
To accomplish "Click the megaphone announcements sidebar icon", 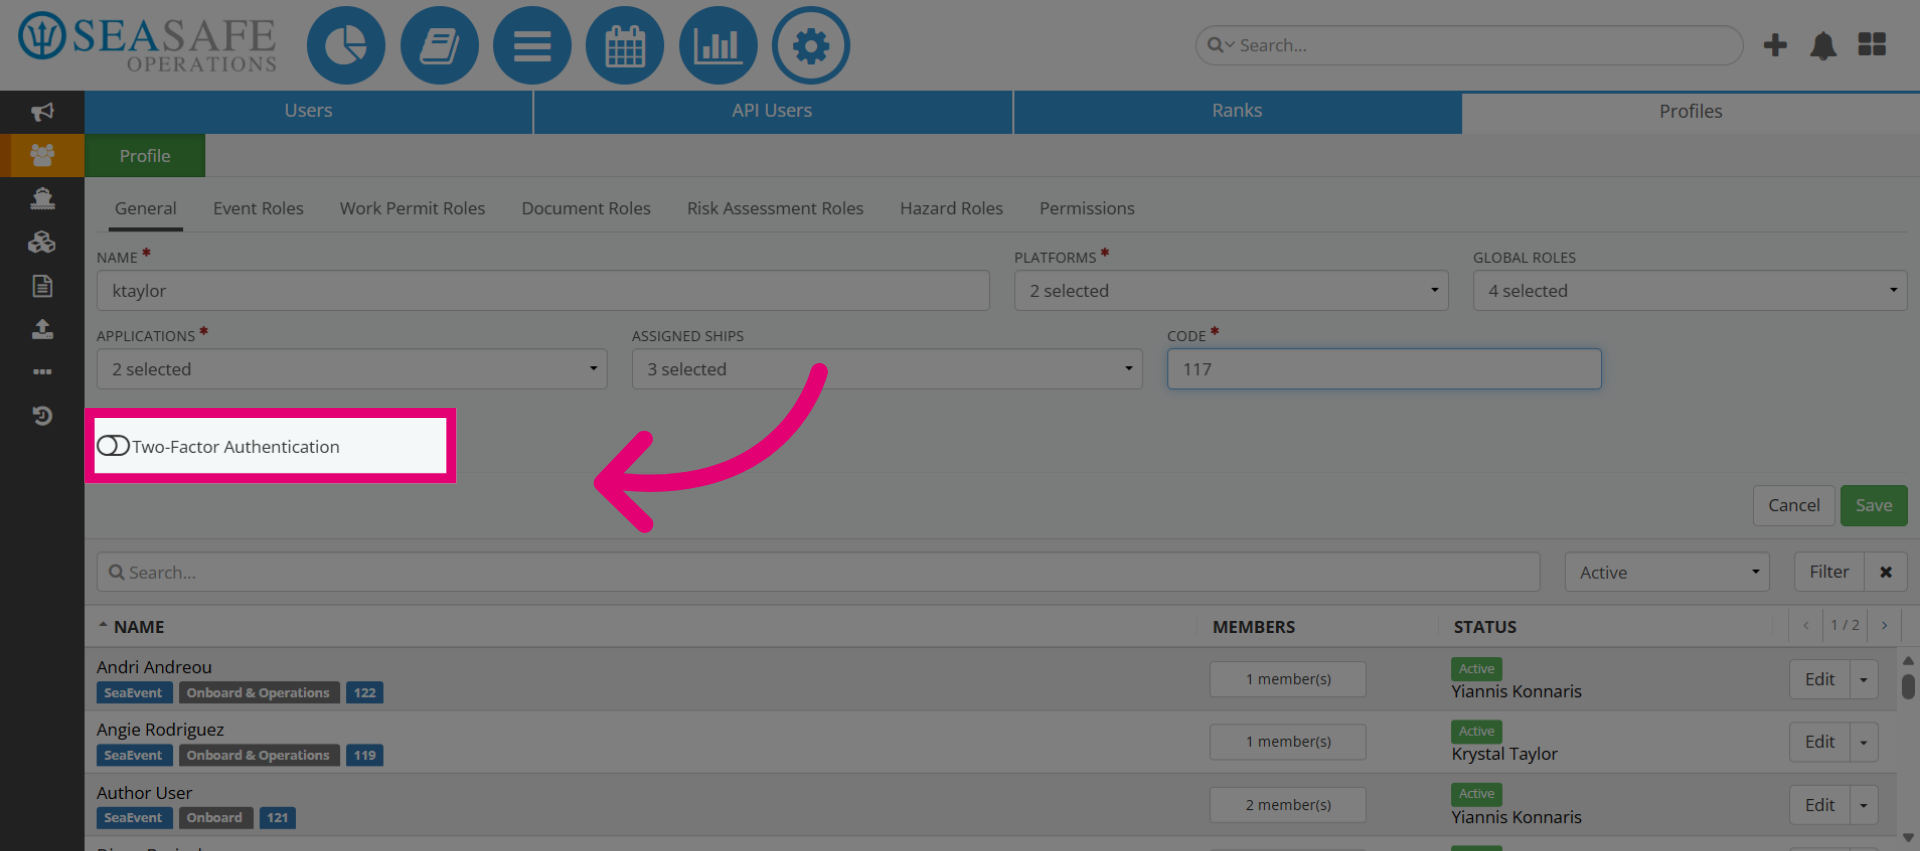I will [42, 112].
